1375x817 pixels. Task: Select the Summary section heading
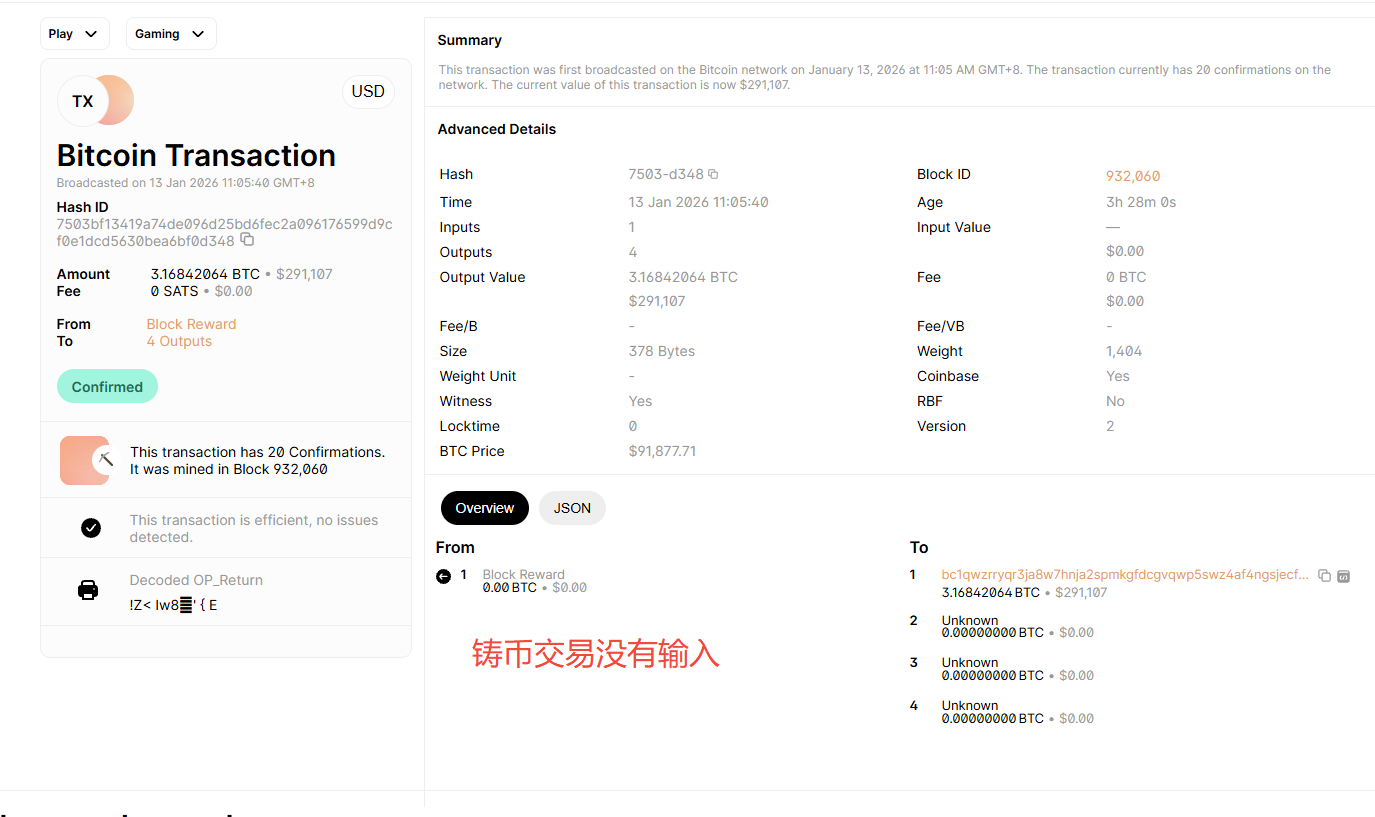tap(470, 40)
